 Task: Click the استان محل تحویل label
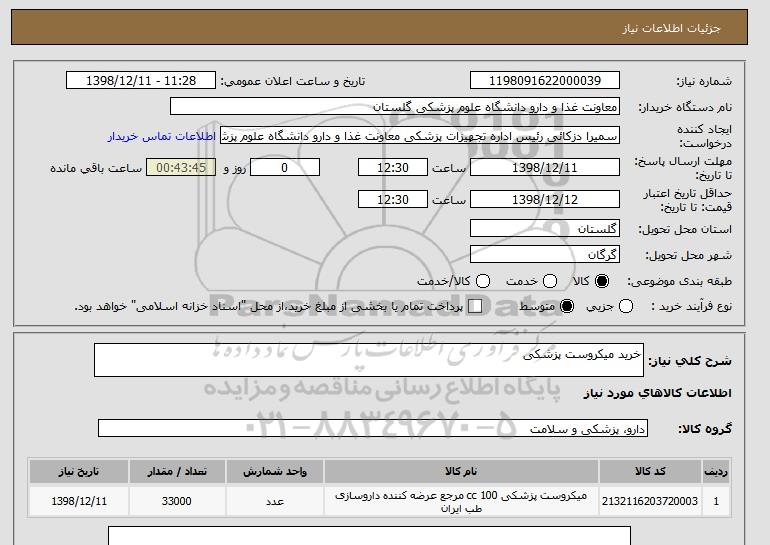click(x=685, y=229)
